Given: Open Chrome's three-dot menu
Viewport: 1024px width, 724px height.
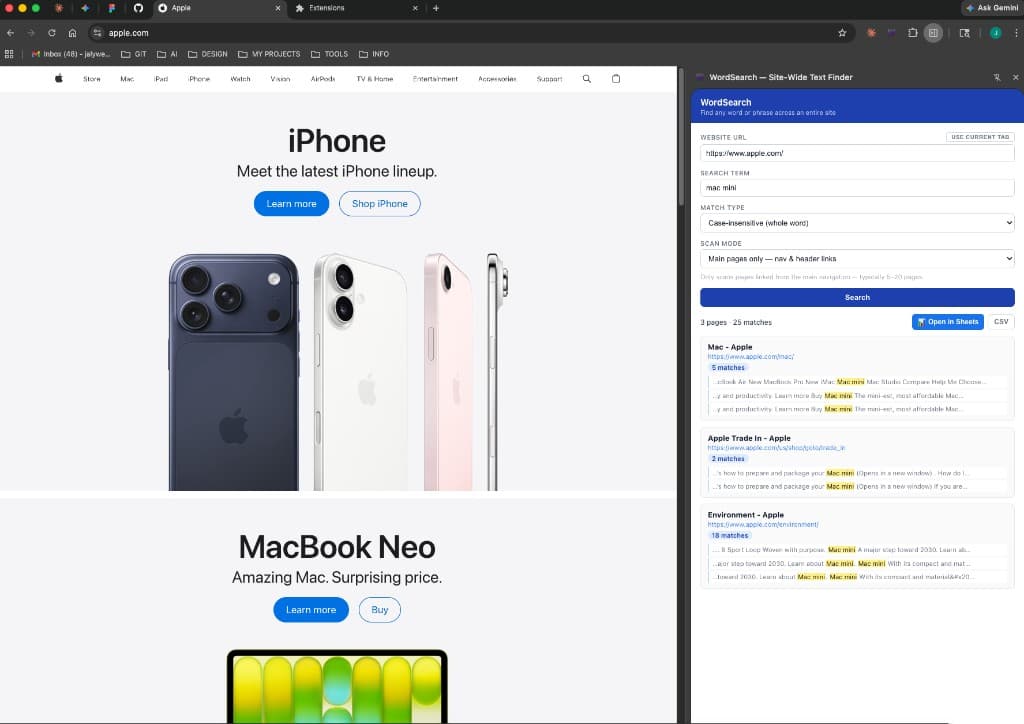Looking at the screenshot, I should coord(1014,32).
